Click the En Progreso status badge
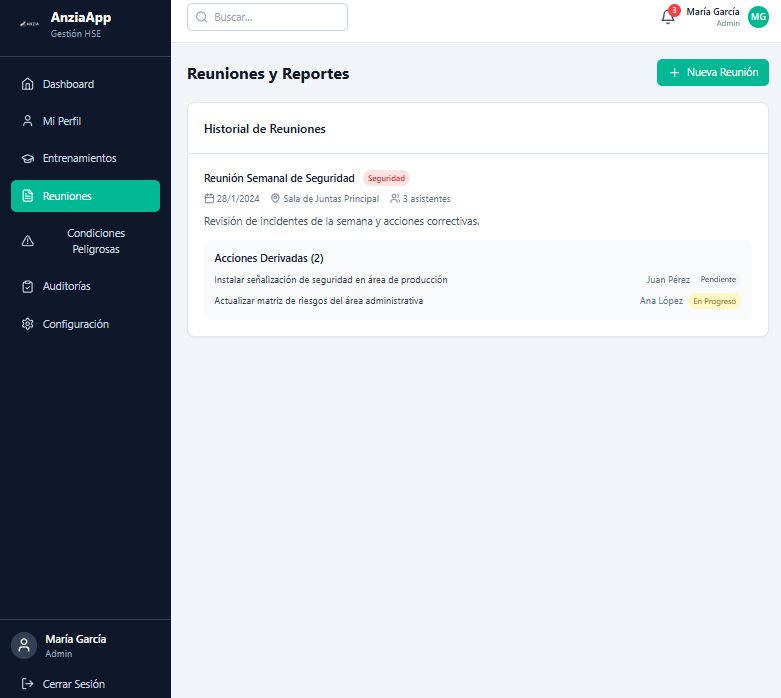The height and width of the screenshot is (698, 781). click(x=714, y=301)
